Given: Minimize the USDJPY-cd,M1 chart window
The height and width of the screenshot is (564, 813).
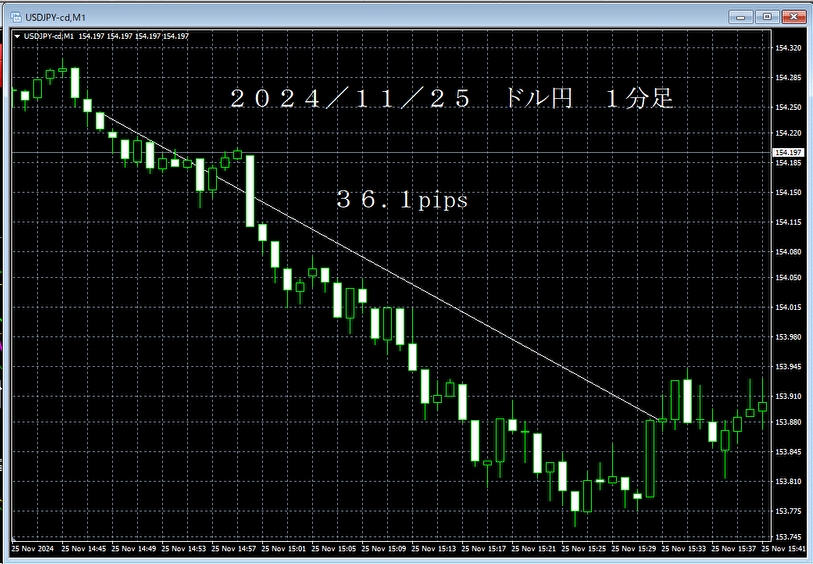Looking at the screenshot, I should (x=740, y=17).
